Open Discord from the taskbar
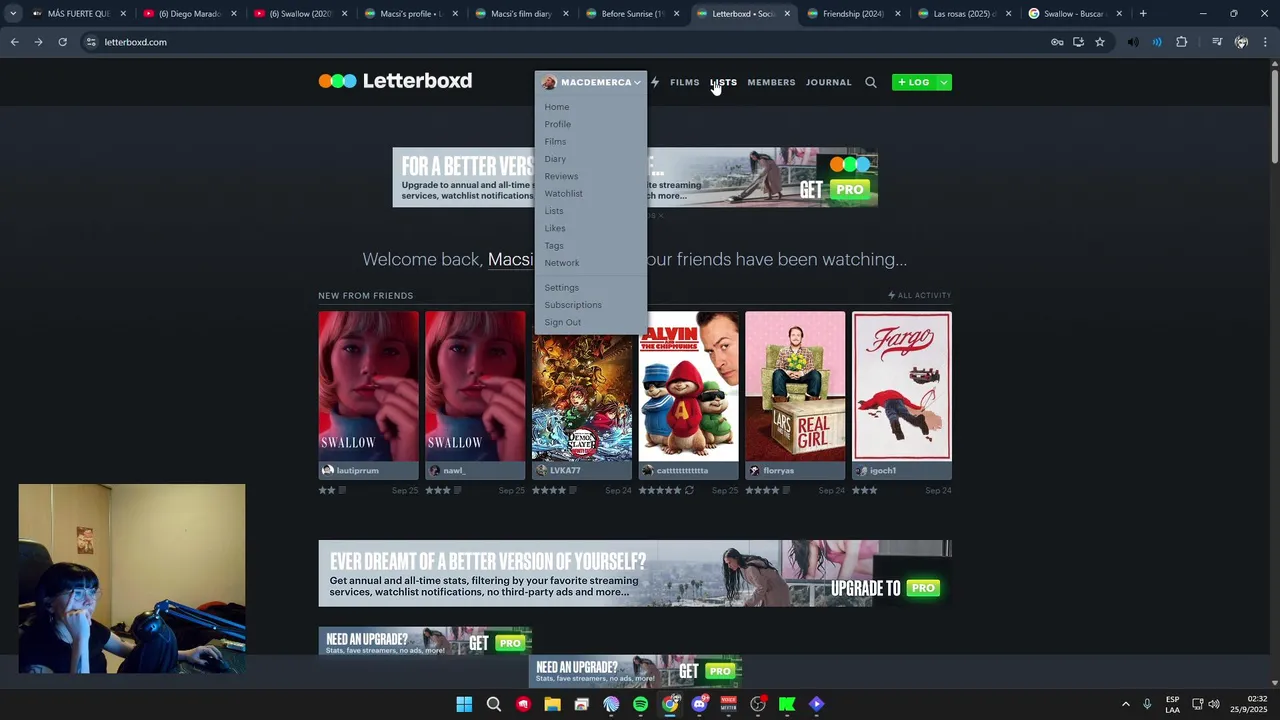The width and height of the screenshot is (1280, 720). pos(699,704)
